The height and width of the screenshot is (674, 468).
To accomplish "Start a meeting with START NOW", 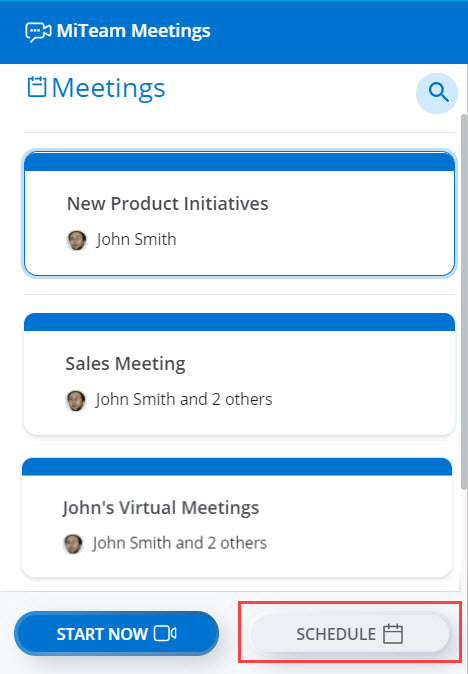I will tap(116, 634).
